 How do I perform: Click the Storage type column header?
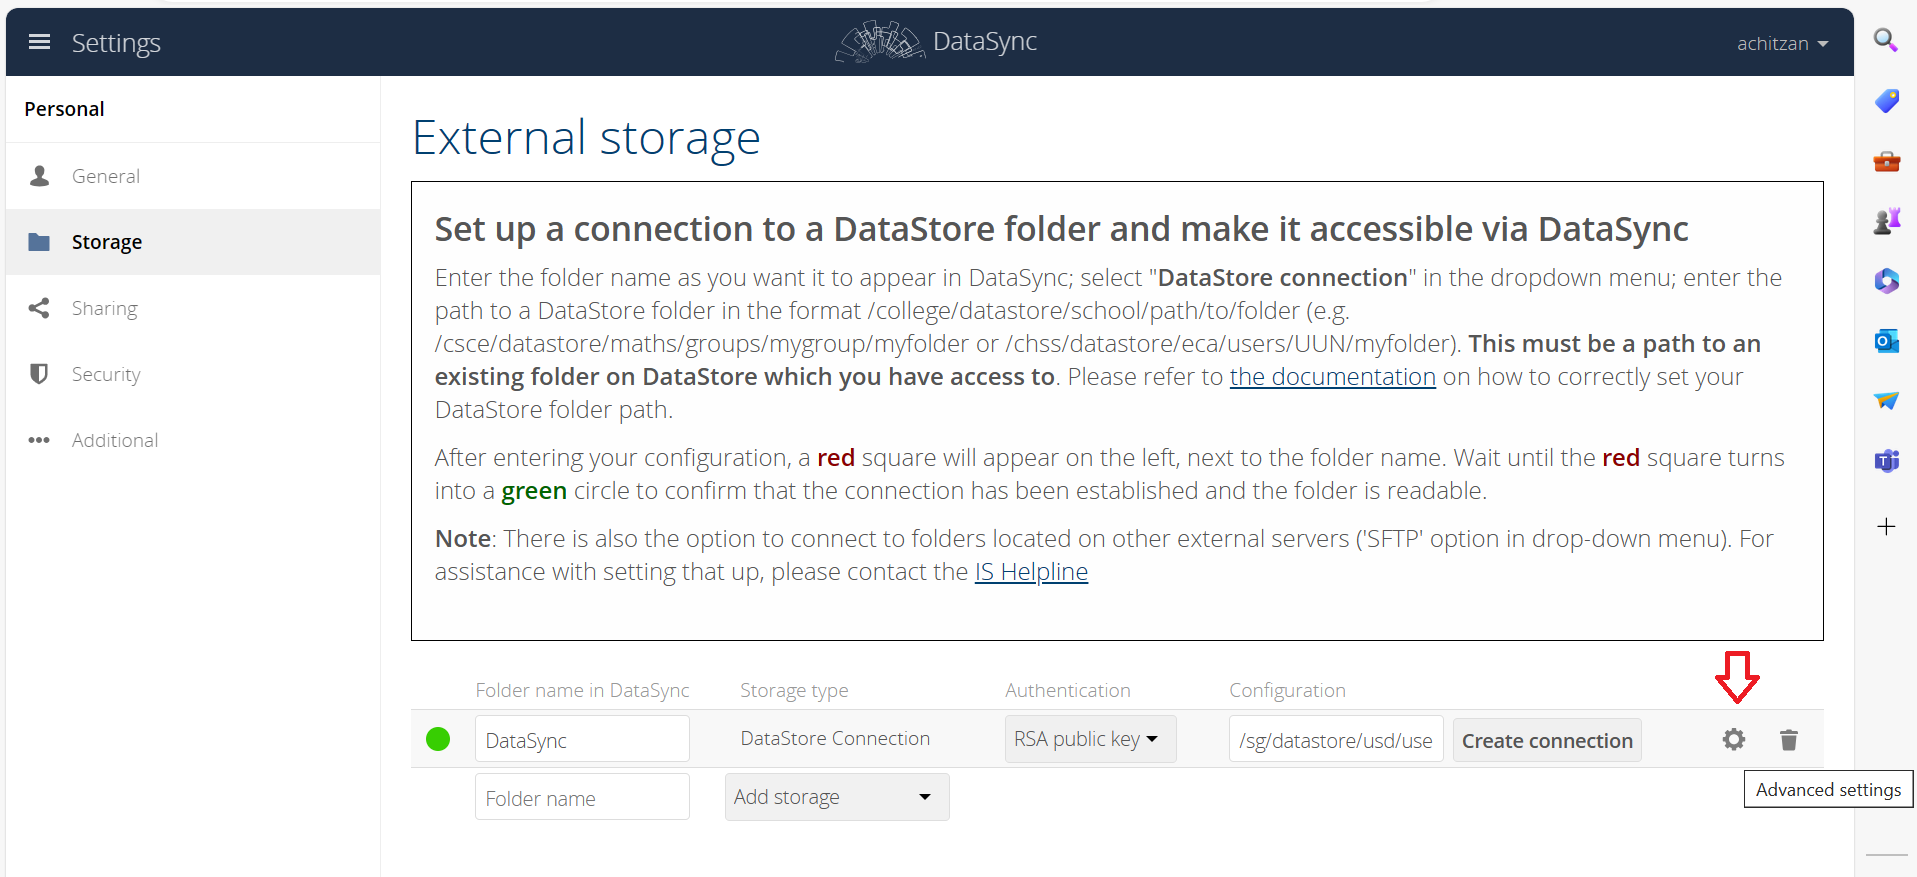point(794,690)
